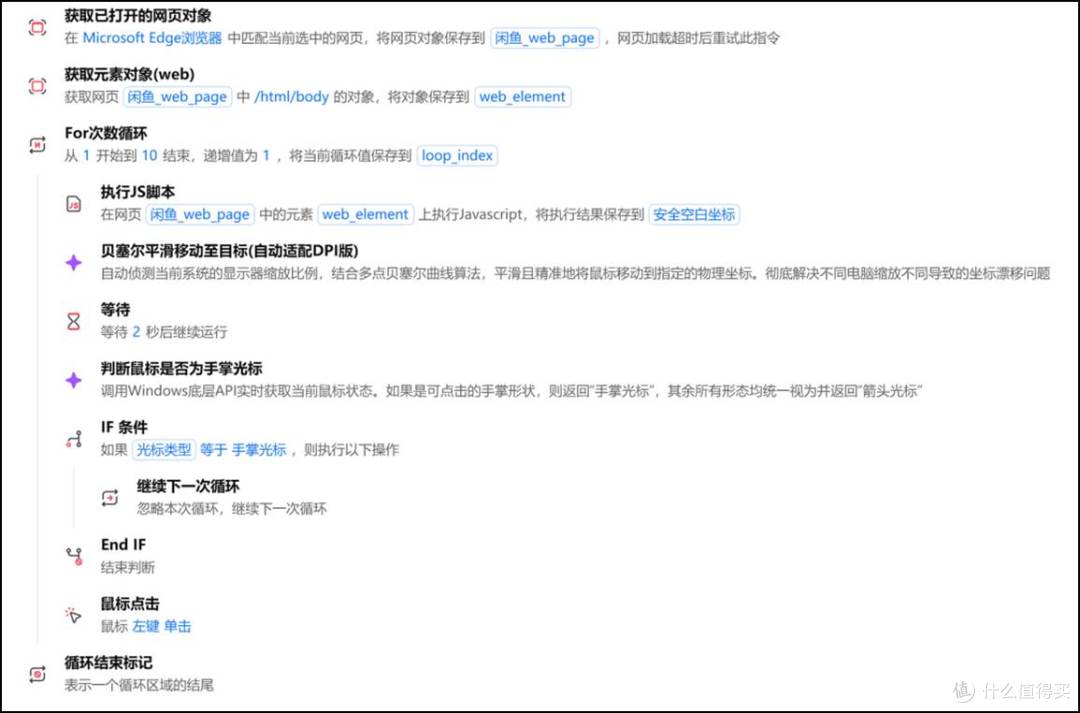The width and height of the screenshot is (1080, 713).
Task: Click the 安全空白坐标 variable tag
Action: (694, 214)
